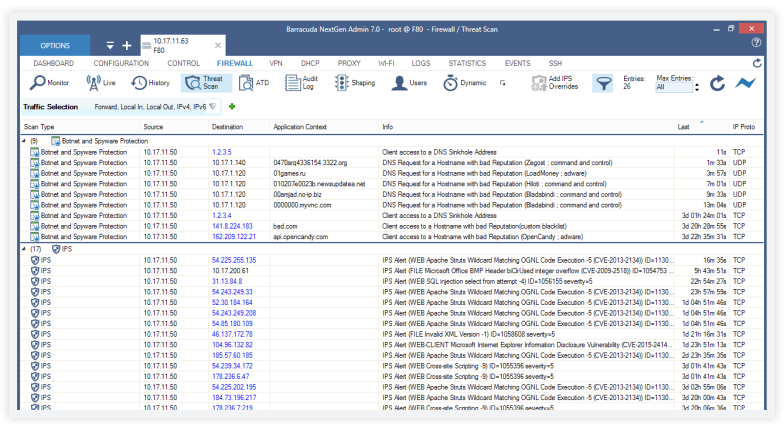The image size is (784, 424).
Task: Switch to the CONFIGURATION tab
Action: [121, 64]
